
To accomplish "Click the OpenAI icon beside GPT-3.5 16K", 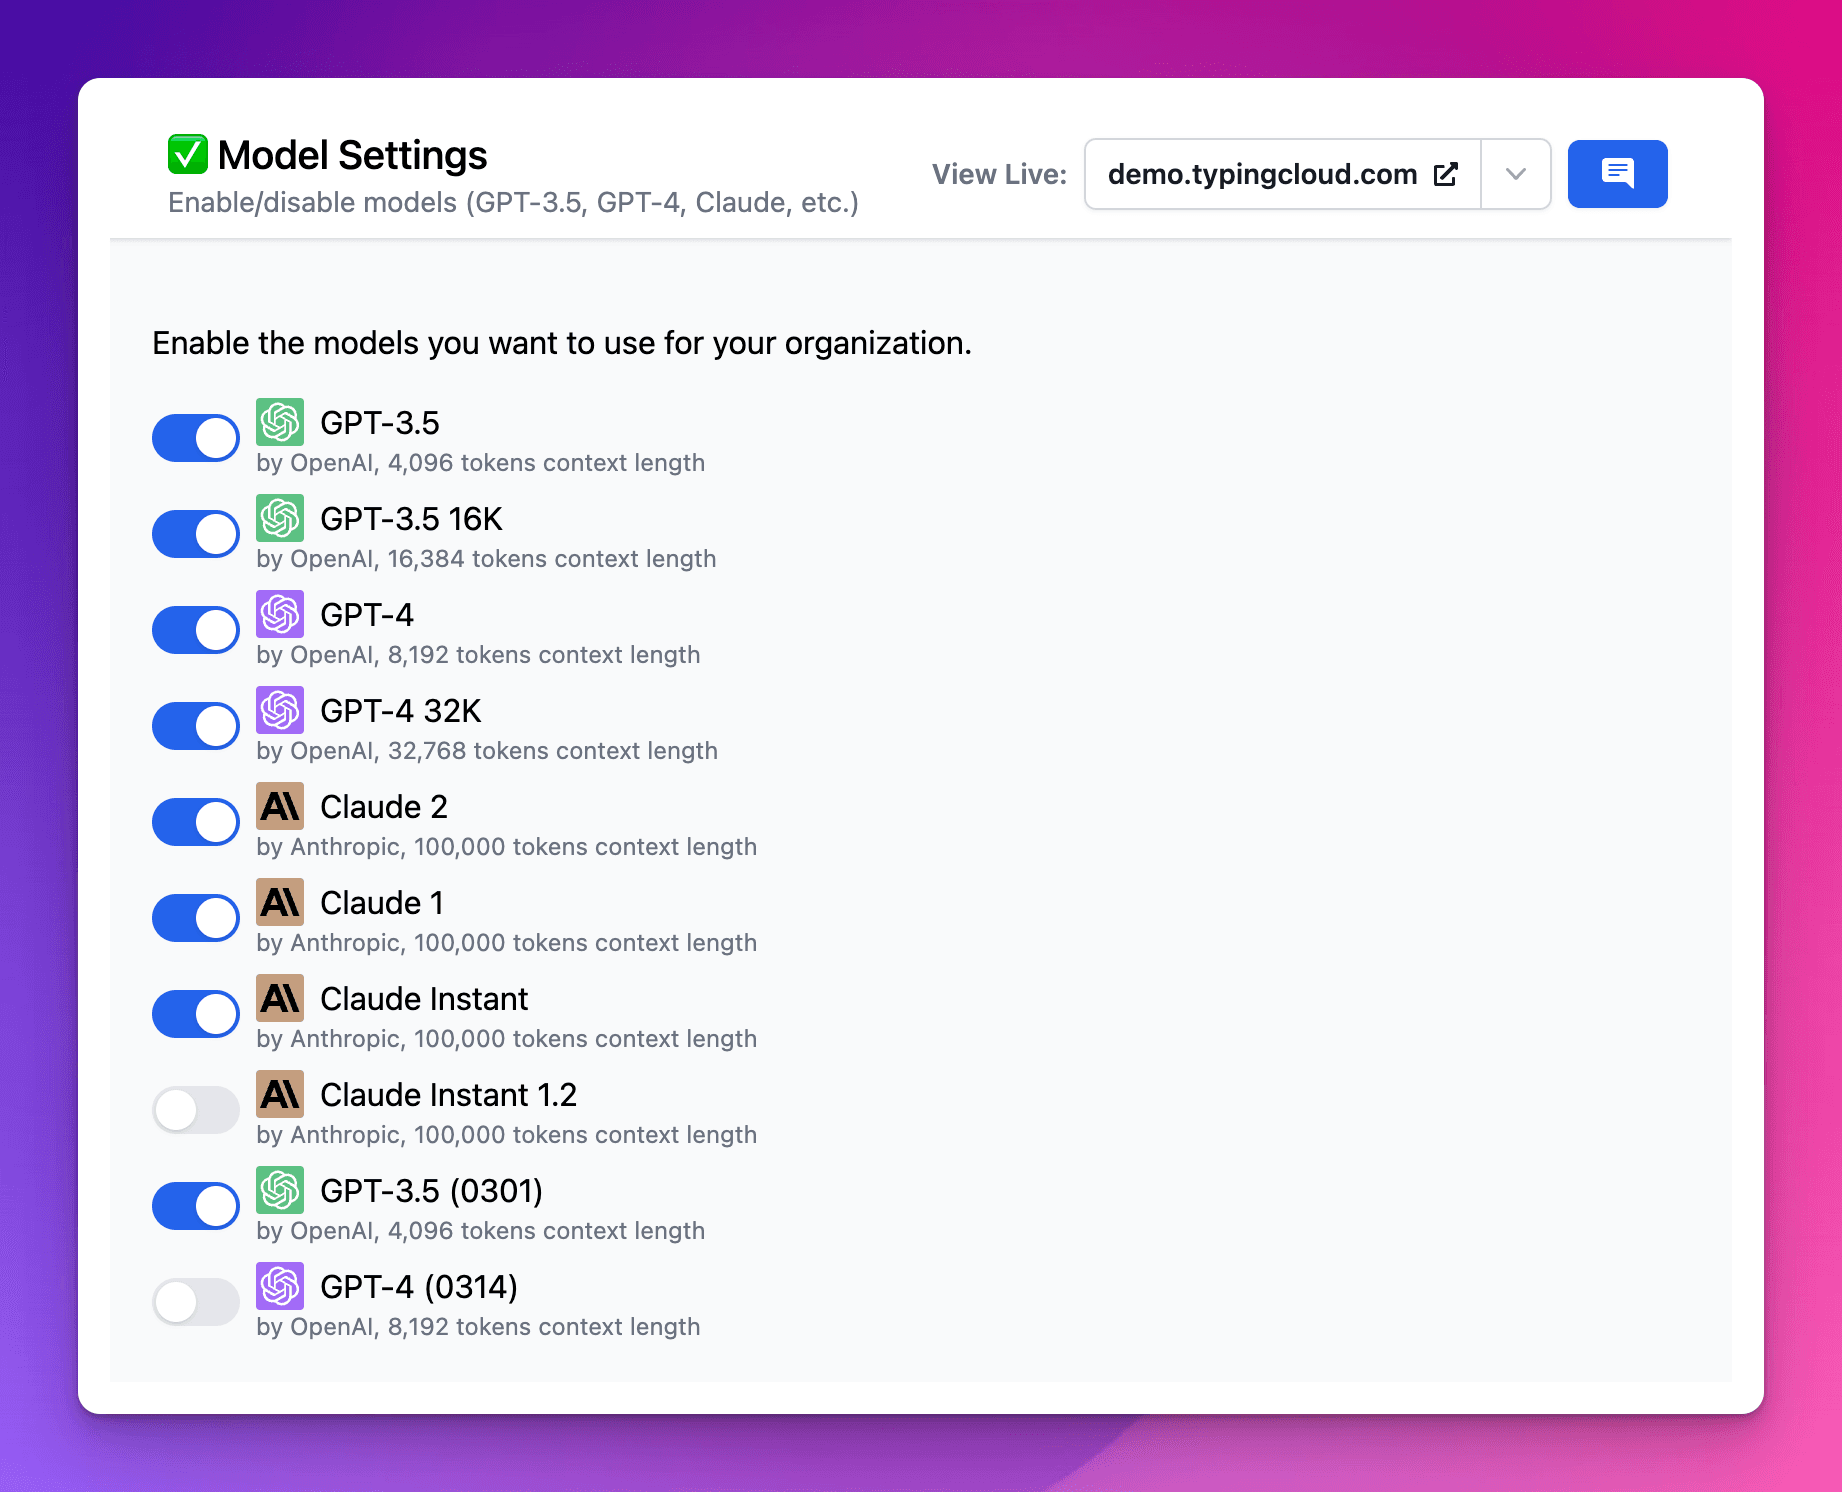I will point(280,518).
